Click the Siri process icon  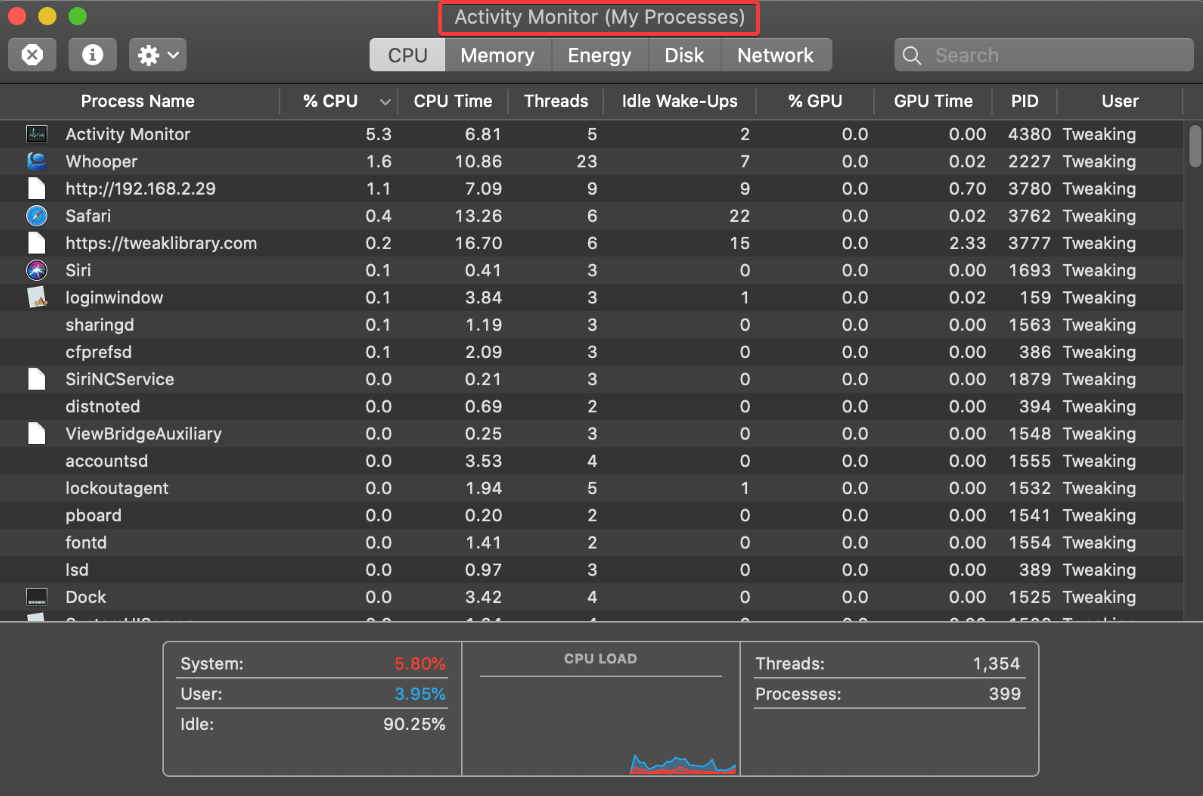point(36,270)
